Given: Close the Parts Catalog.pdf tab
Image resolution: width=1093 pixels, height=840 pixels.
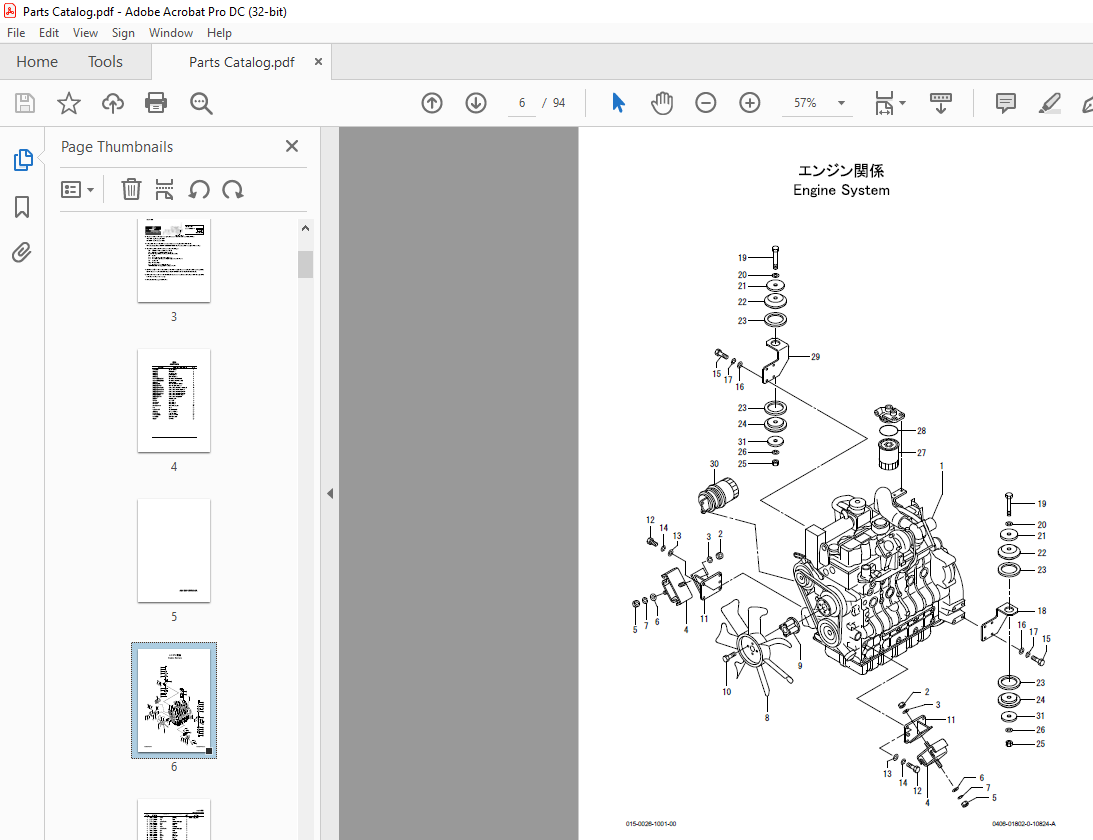Looking at the screenshot, I should click(x=319, y=61).
